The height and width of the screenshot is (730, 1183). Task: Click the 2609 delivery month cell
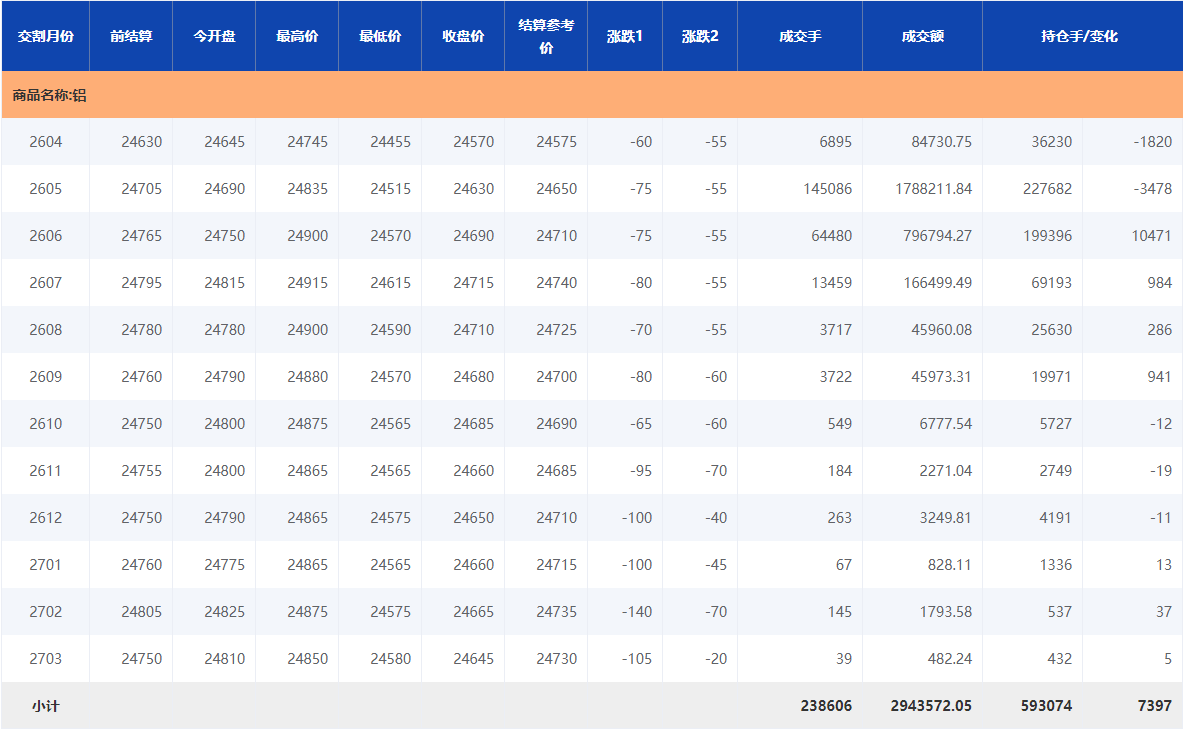(45, 377)
